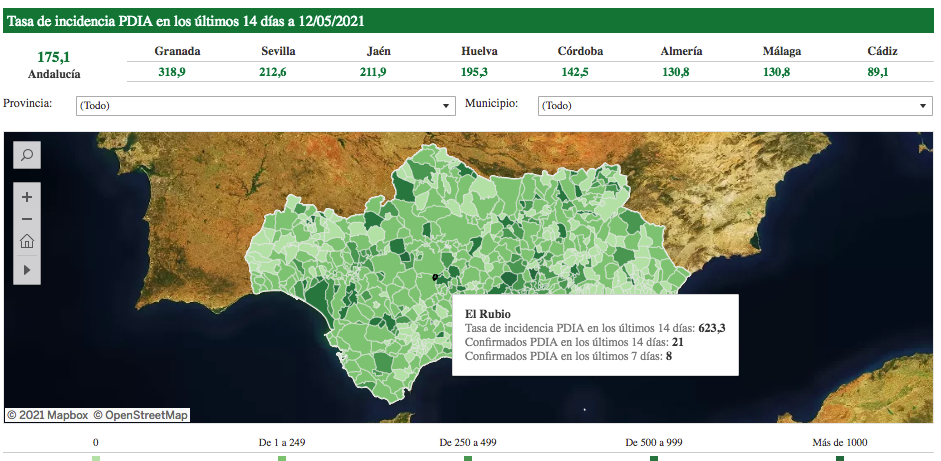Zoom in with the map plus button

click(x=27, y=197)
